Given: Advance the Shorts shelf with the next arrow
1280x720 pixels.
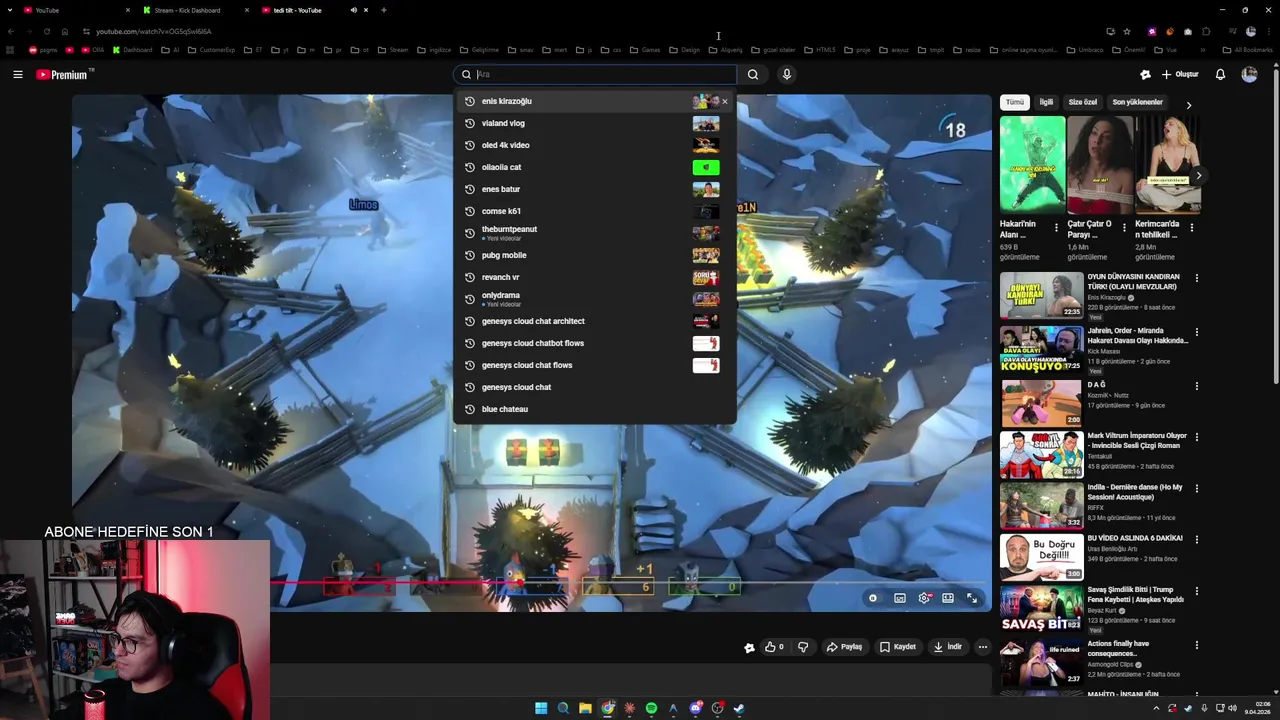Looking at the screenshot, I should (1198, 176).
